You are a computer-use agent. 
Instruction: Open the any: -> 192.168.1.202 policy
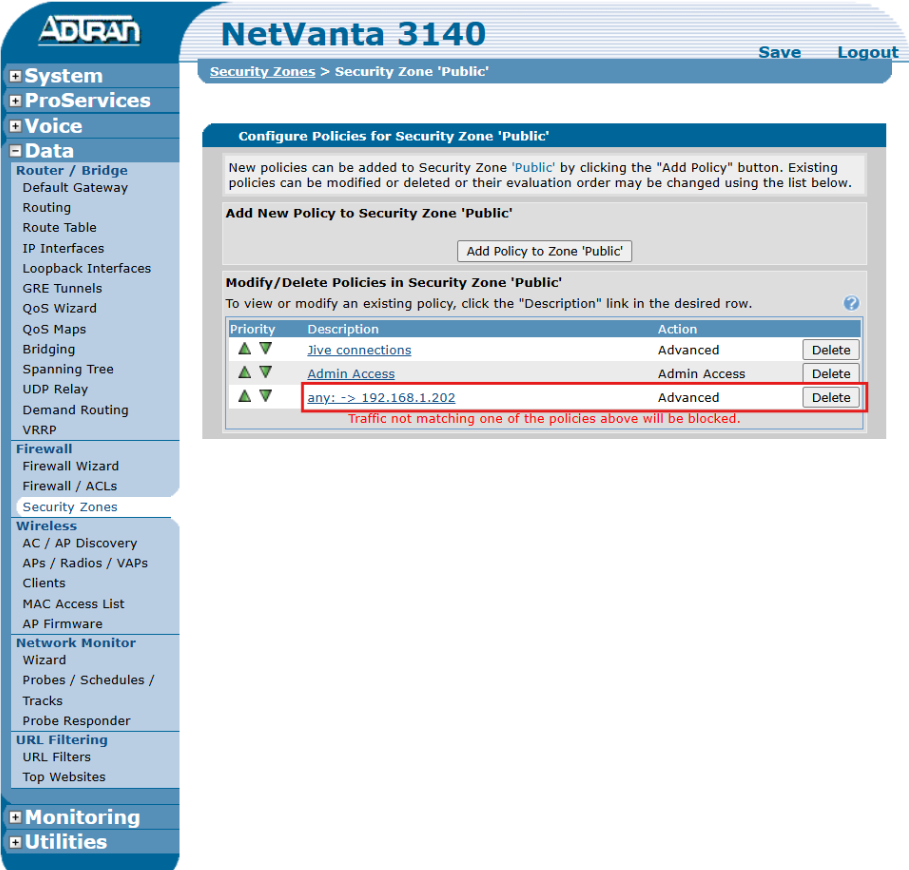381,398
